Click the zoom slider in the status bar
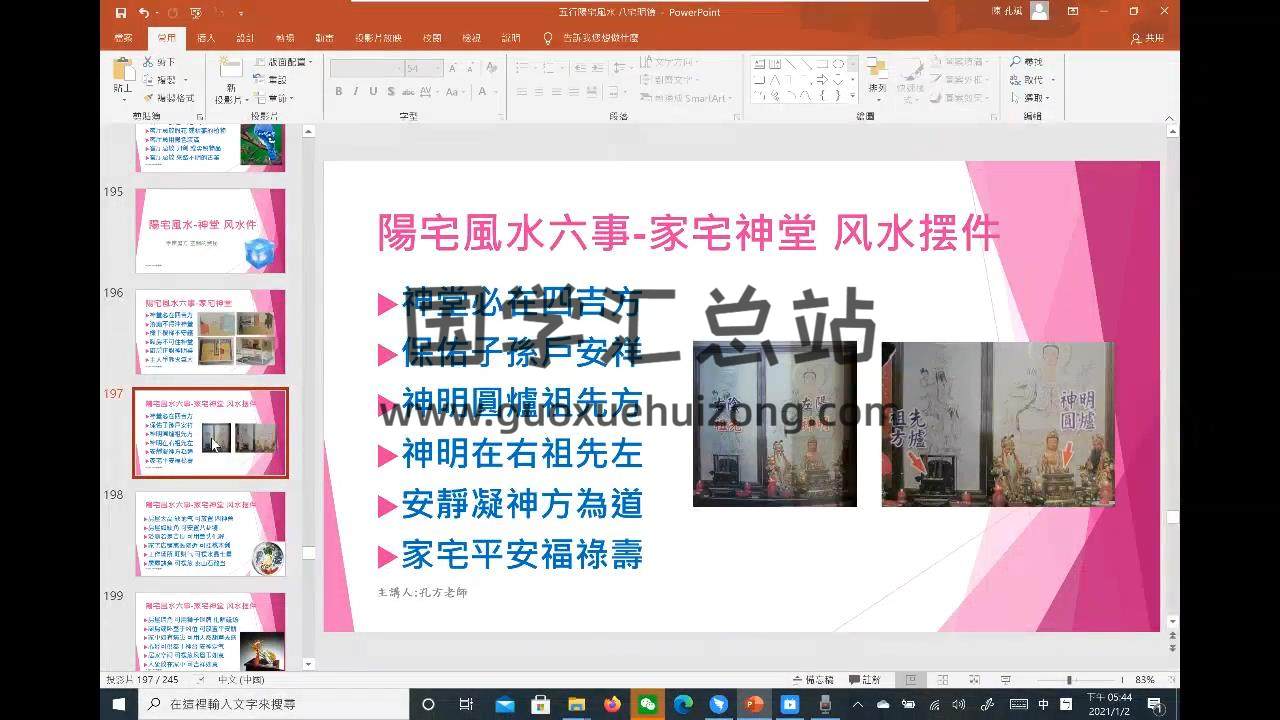The height and width of the screenshot is (720, 1280). pyautogui.click(x=1069, y=680)
